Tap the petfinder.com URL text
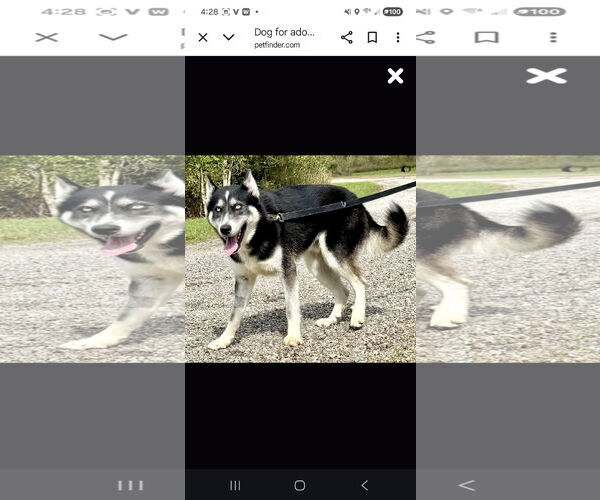The width and height of the screenshot is (600, 500). click(x=277, y=45)
